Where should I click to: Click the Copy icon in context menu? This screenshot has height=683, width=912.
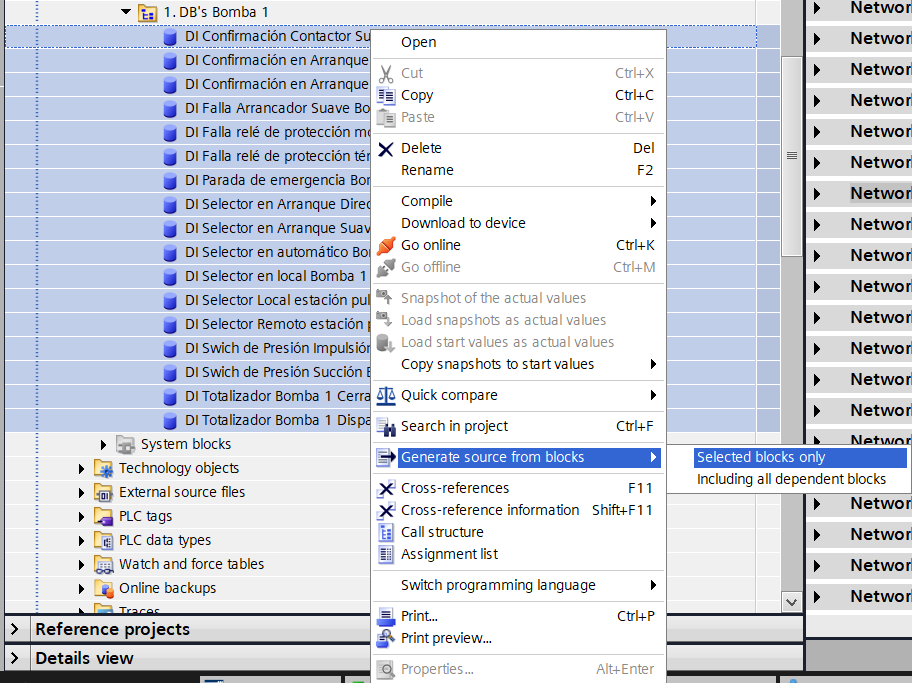point(386,96)
